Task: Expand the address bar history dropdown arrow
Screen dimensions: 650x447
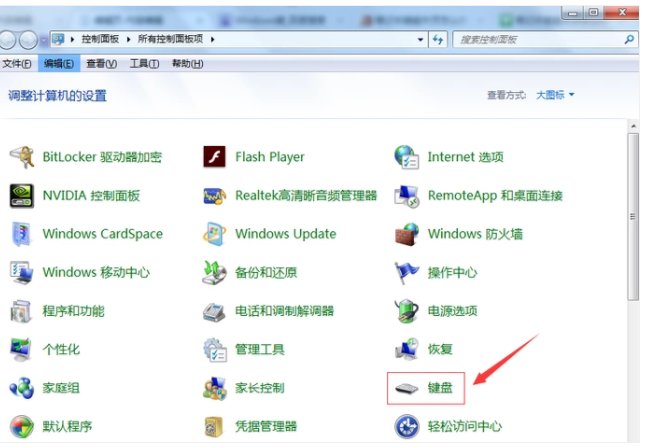Action: click(420, 39)
